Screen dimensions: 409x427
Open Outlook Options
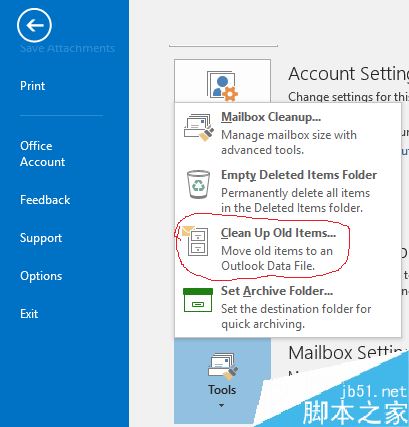tap(41, 276)
